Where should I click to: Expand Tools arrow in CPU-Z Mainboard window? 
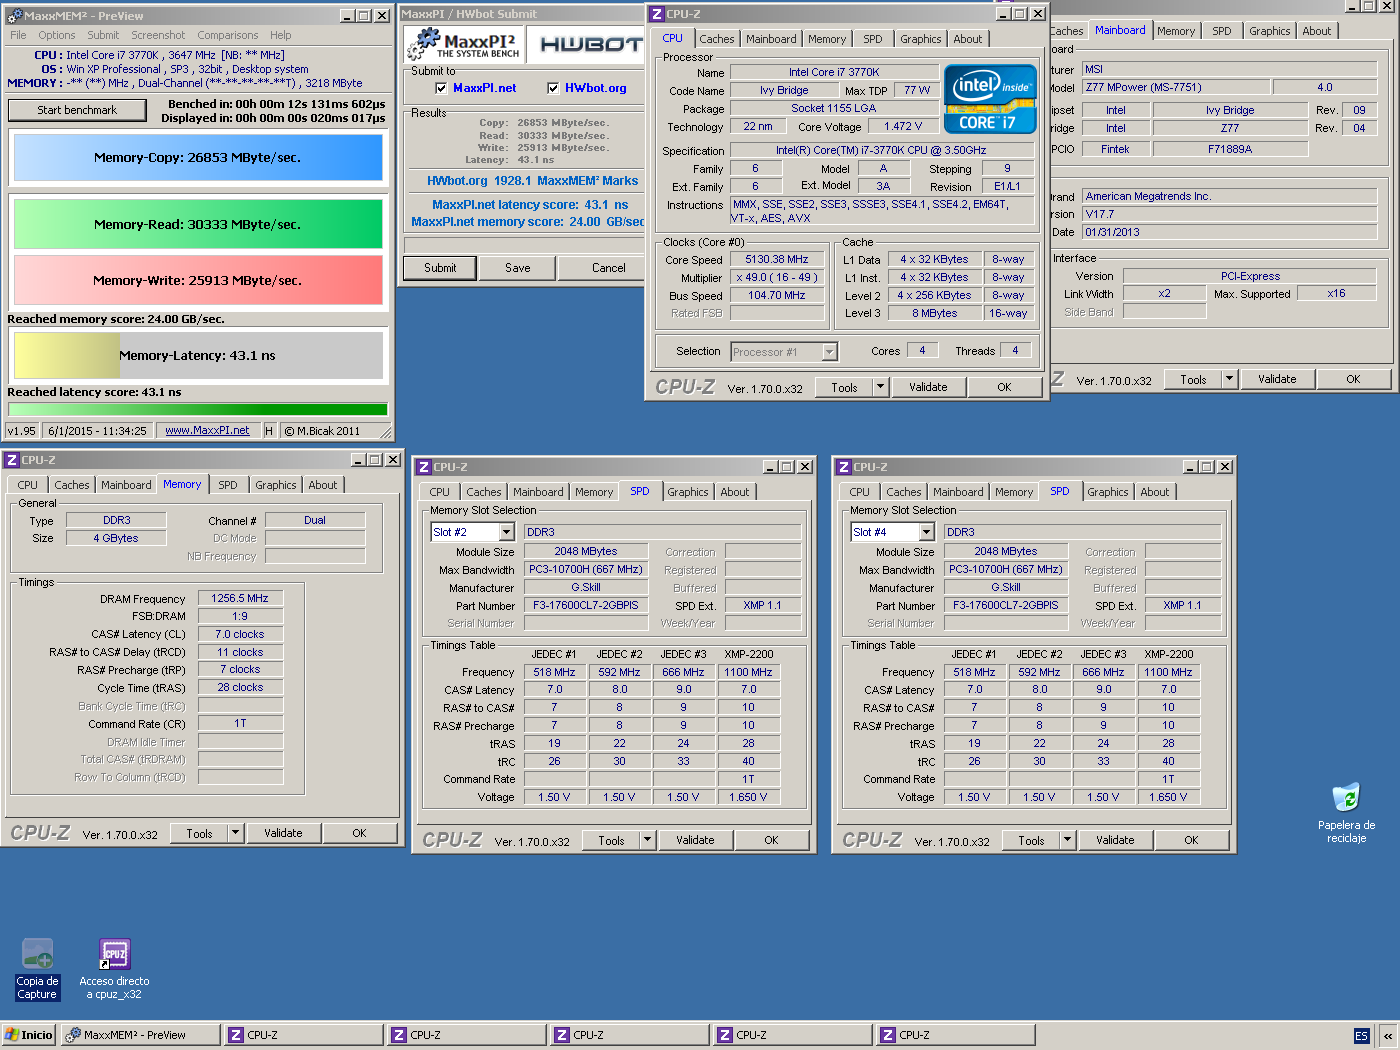[x=1230, y=379]
